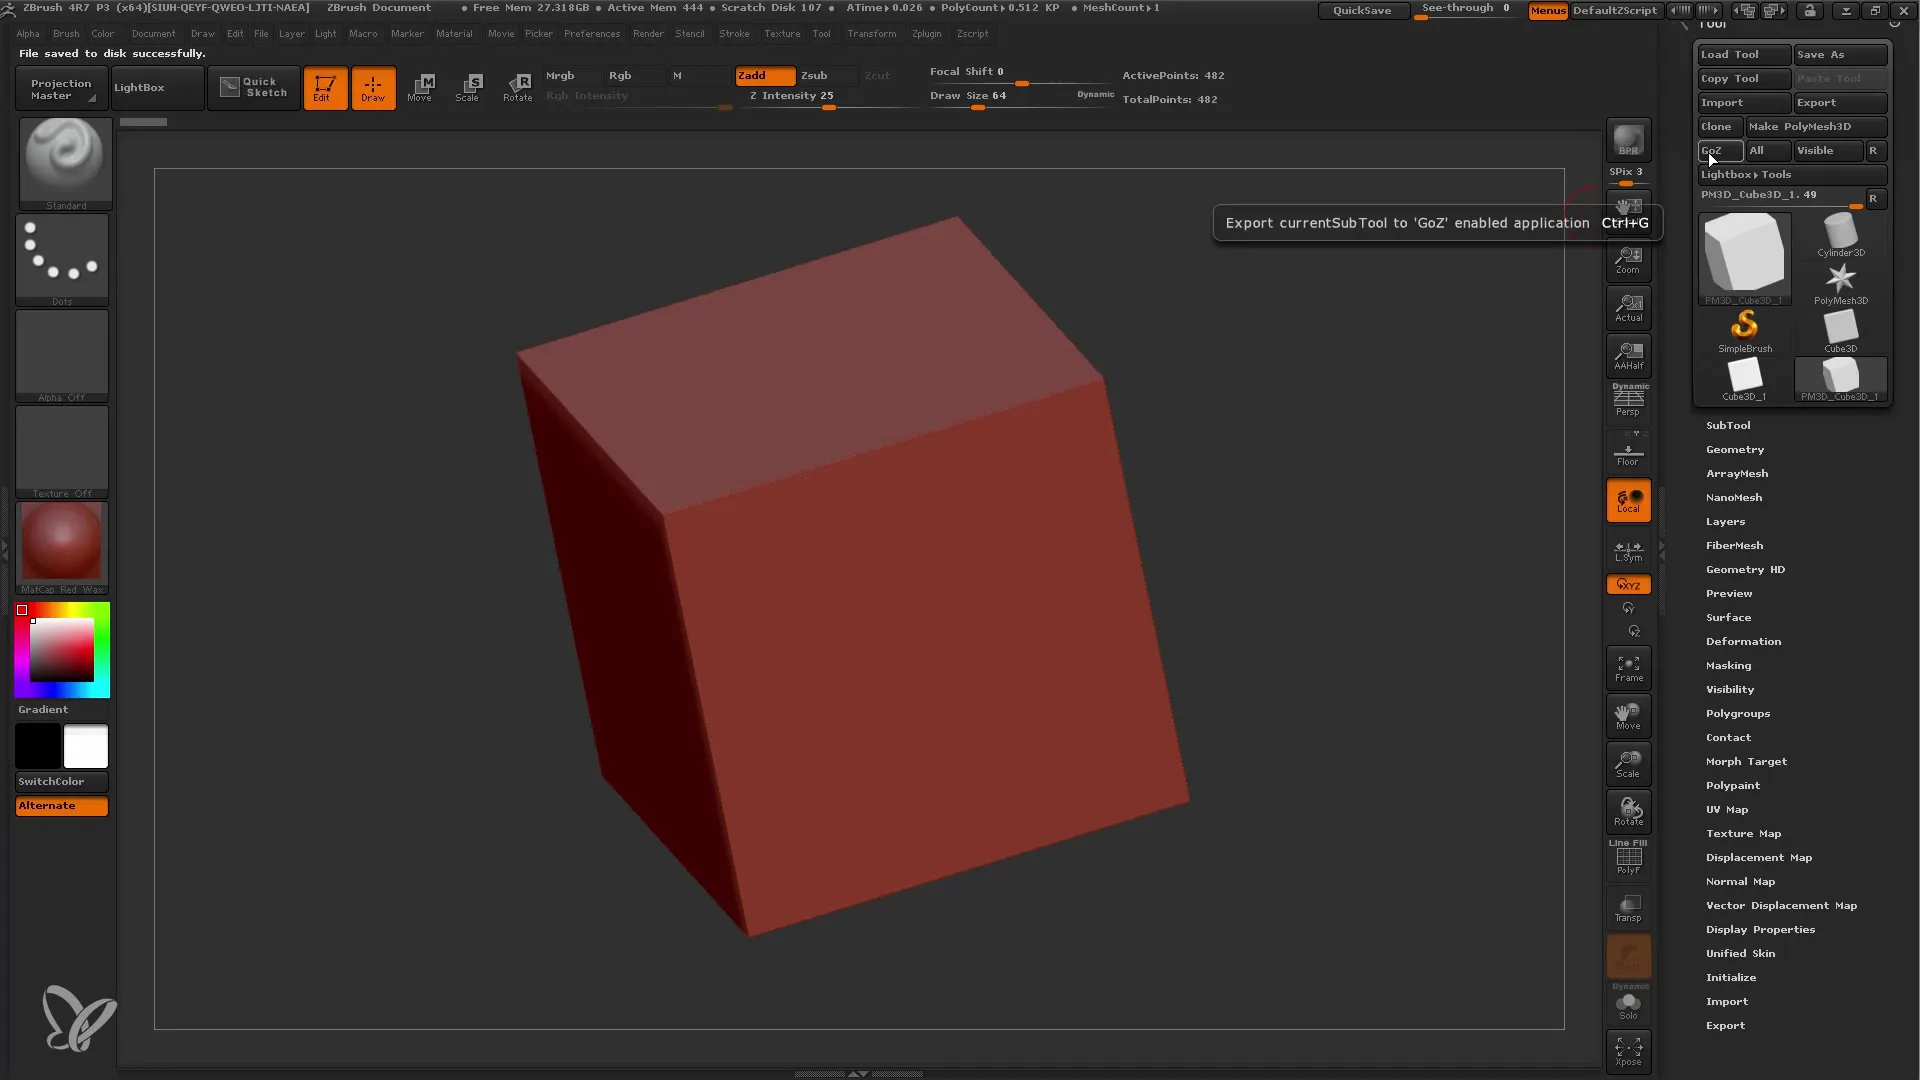
Task: Expand the Polygroups section
Action: [x=1738, y=714]
